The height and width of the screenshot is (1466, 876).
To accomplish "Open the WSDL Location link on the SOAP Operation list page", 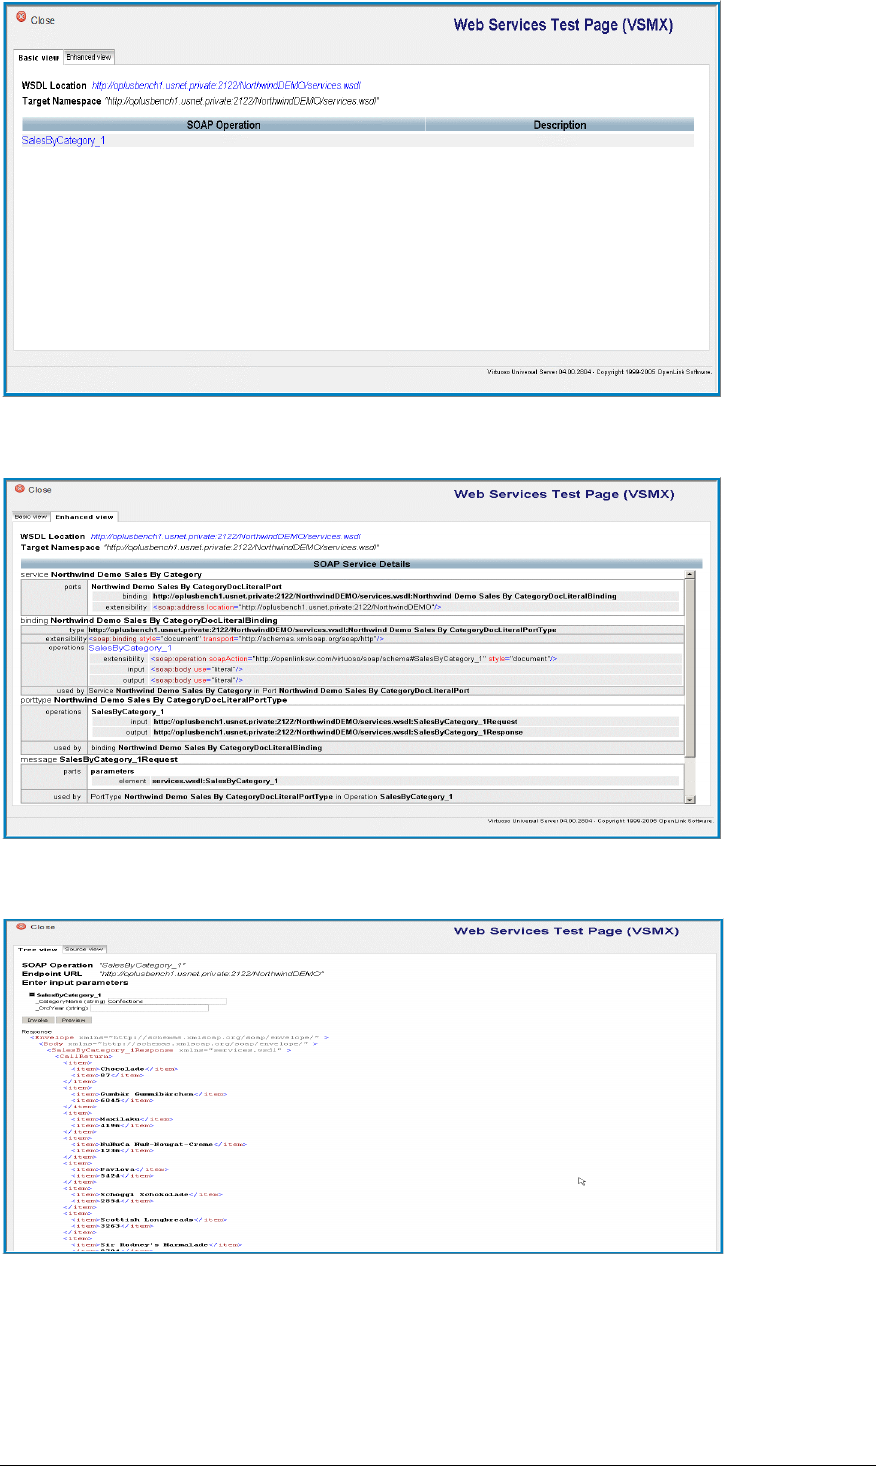I will tap(226, 86).
